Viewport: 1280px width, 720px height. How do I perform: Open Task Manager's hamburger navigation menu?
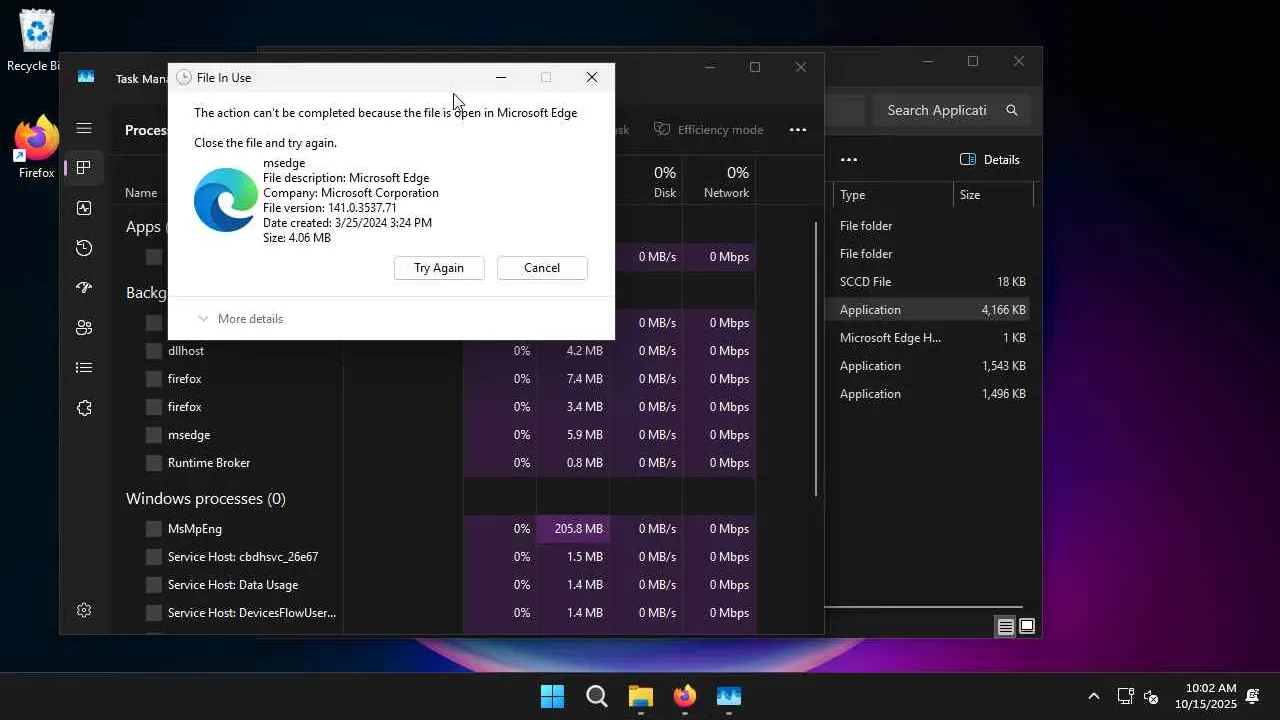pos(84,128)
